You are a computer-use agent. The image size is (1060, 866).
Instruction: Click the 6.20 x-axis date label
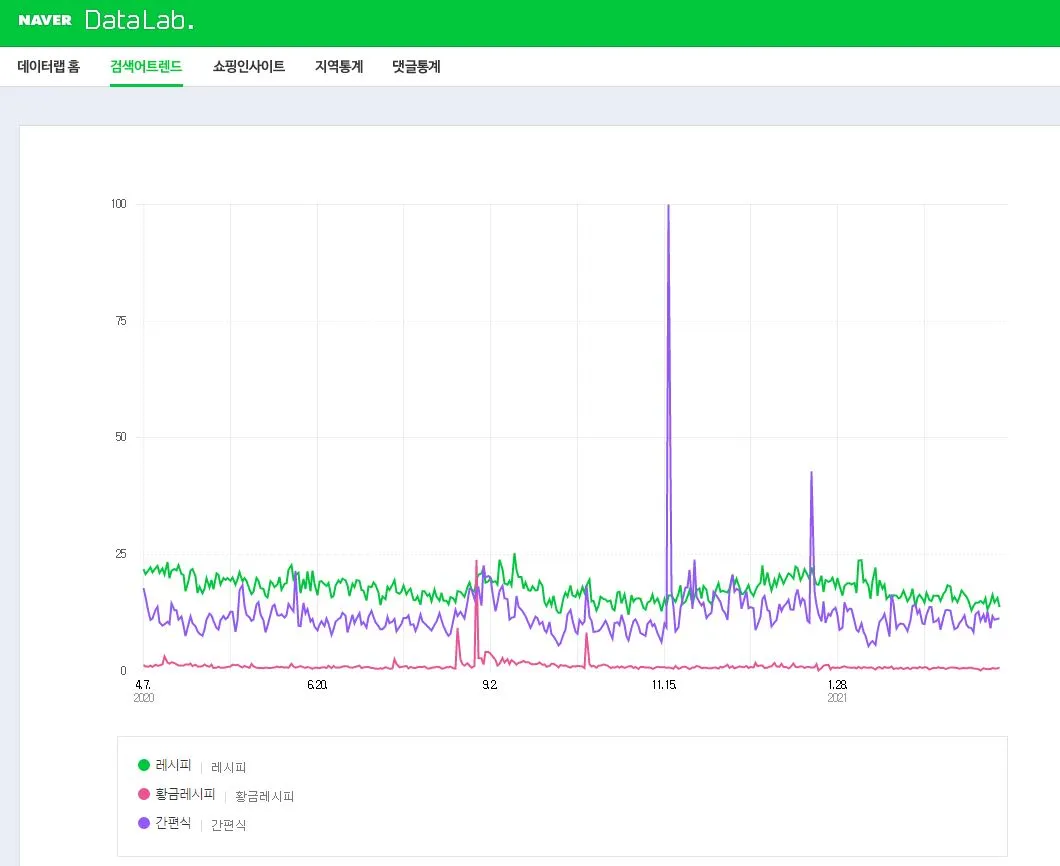click(x=317, y=685)
